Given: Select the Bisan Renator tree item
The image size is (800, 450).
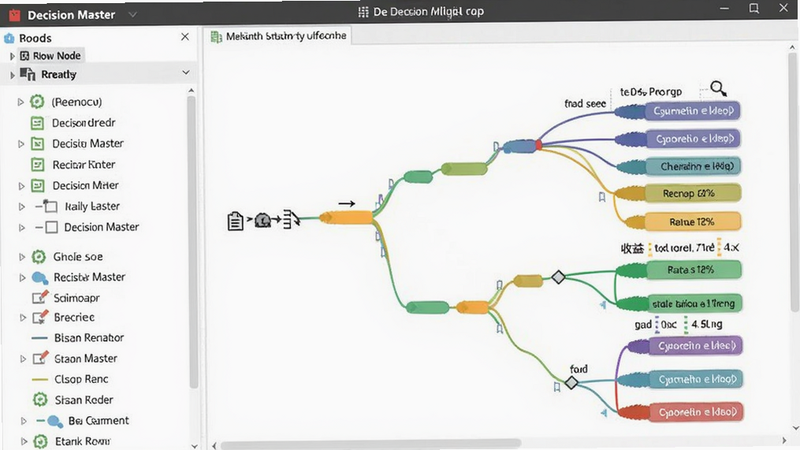Looking at the screenshot, I should 89,338.
